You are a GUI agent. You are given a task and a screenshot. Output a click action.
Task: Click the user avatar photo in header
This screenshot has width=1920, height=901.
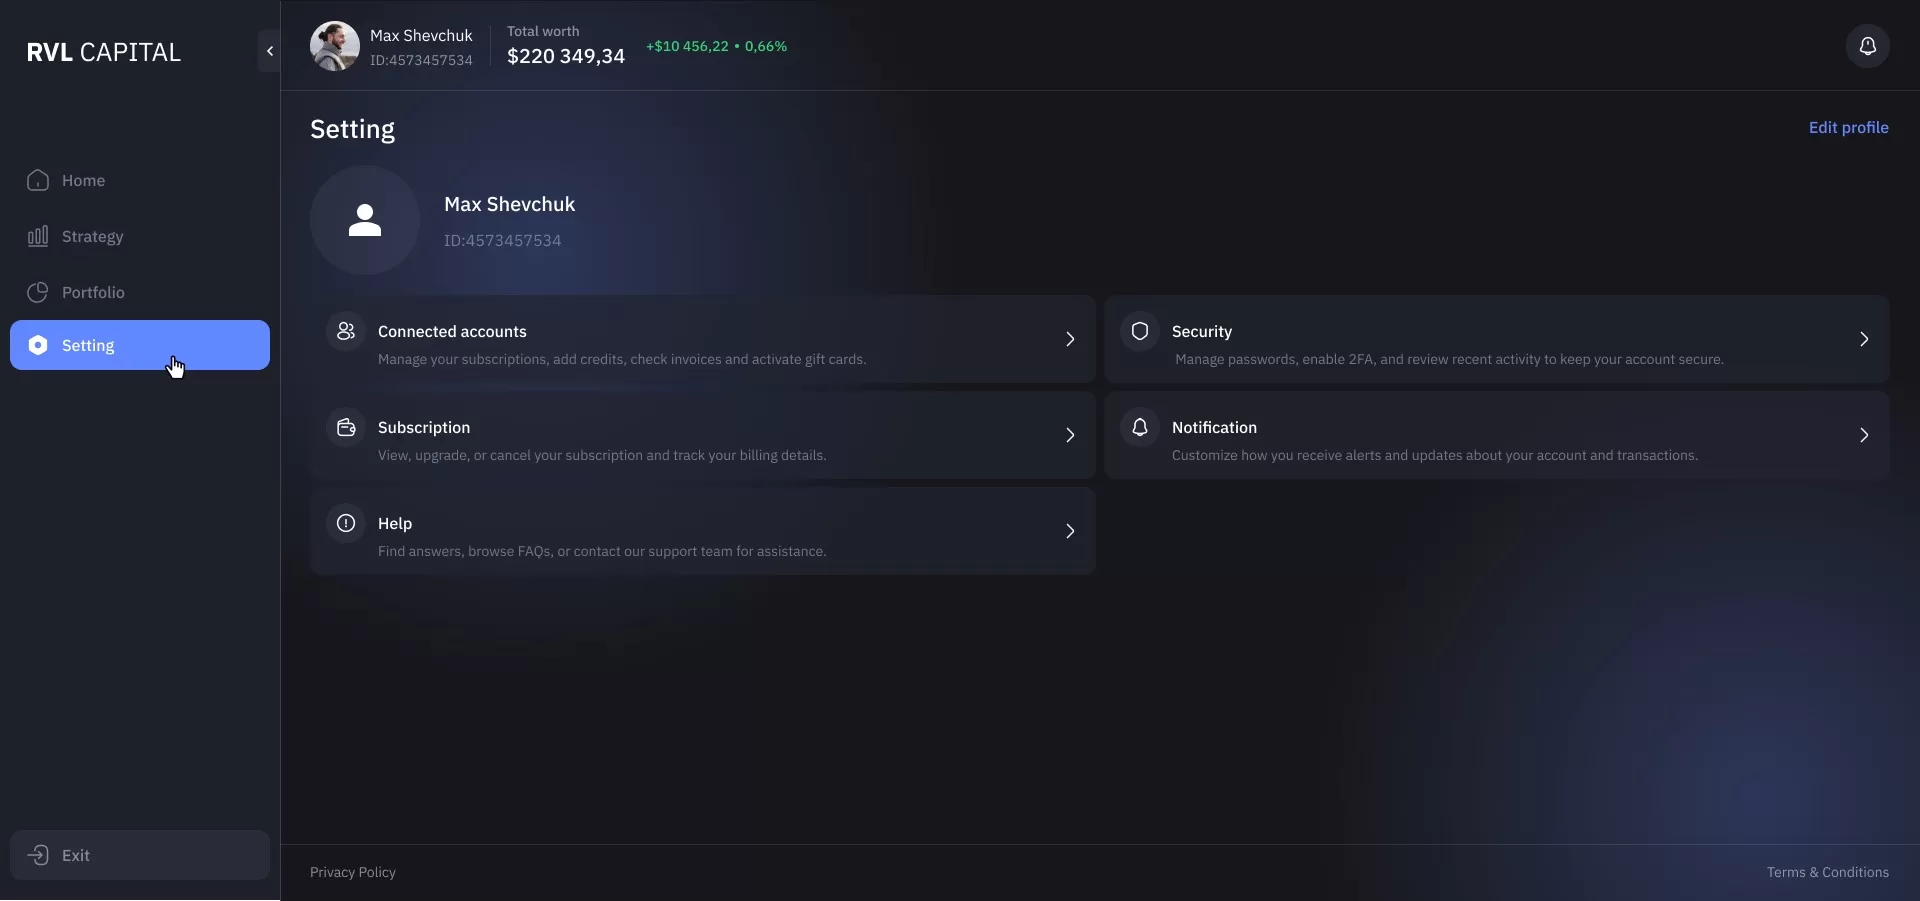click(x=335, y=46)
